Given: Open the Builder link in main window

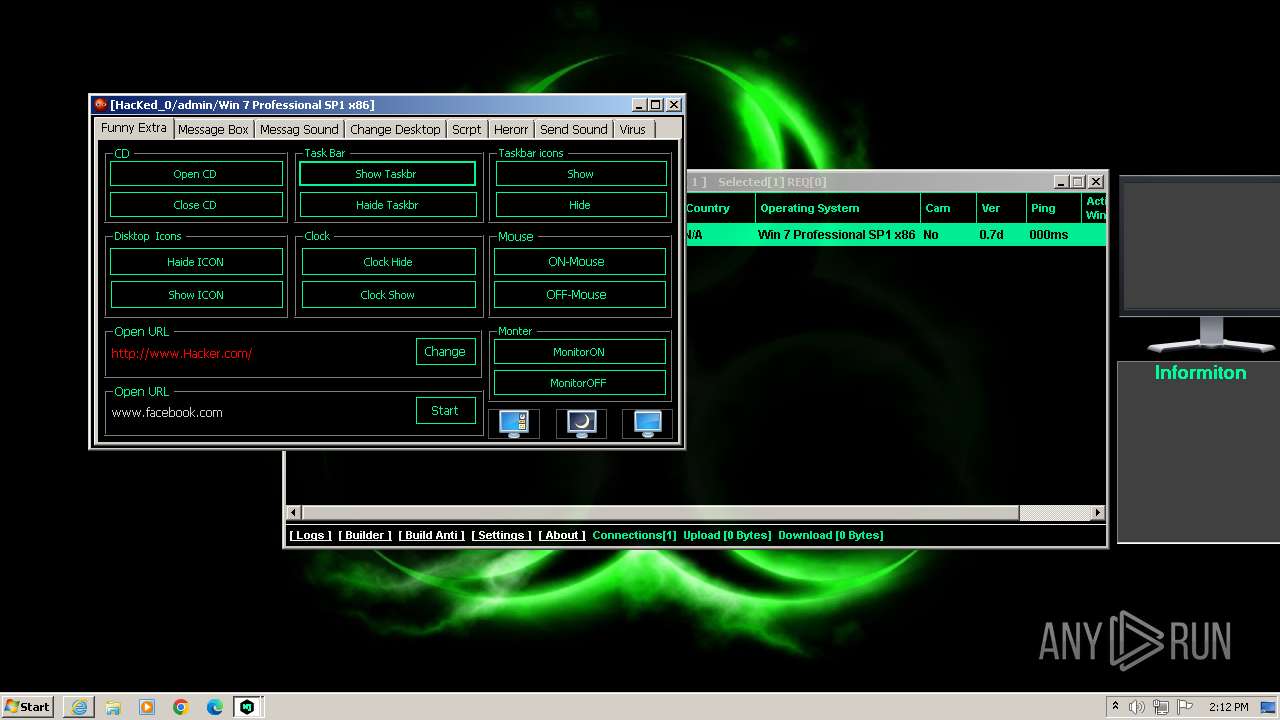Looking at the screenshot, I should 365,536.
